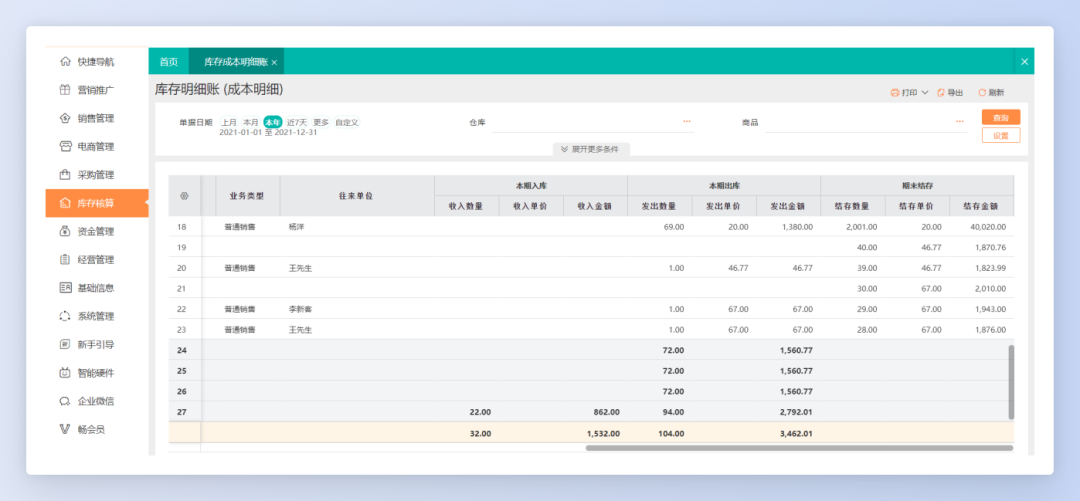Select 新手引导 in the sidebar
This screenshot has width=1080, height=501.
(x=96, y=344)
